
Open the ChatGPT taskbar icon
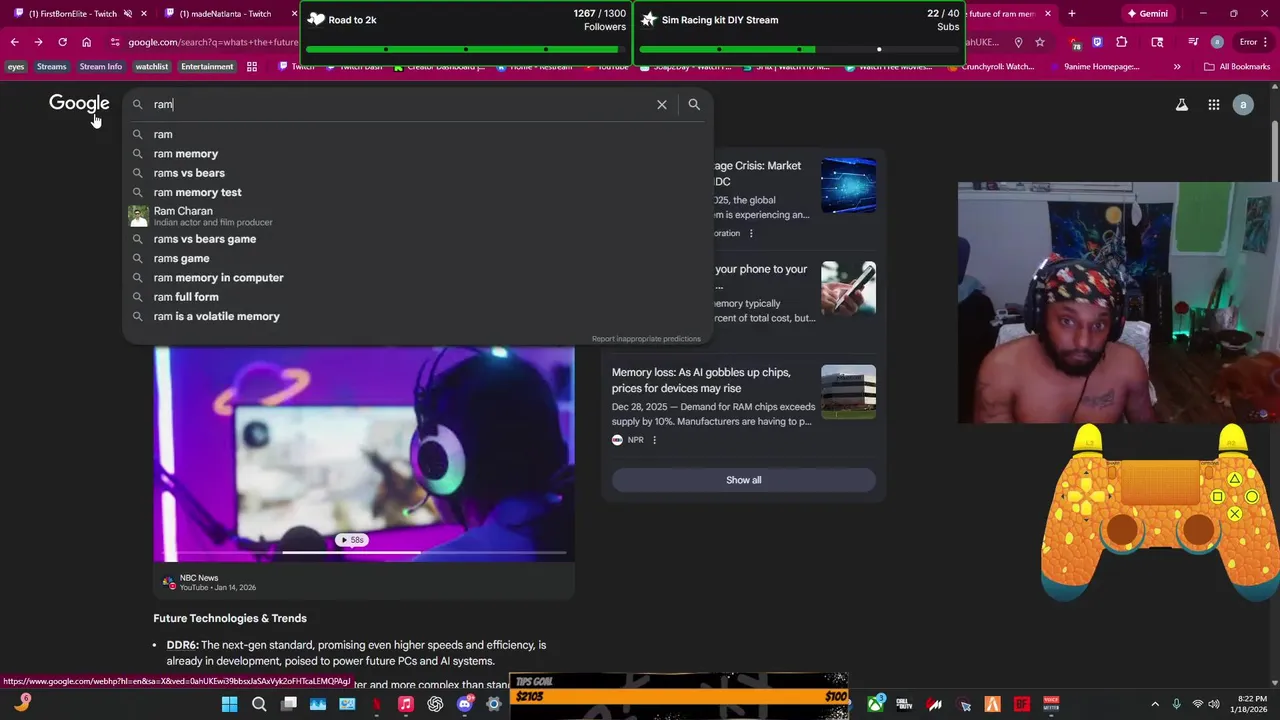(435, 704)
